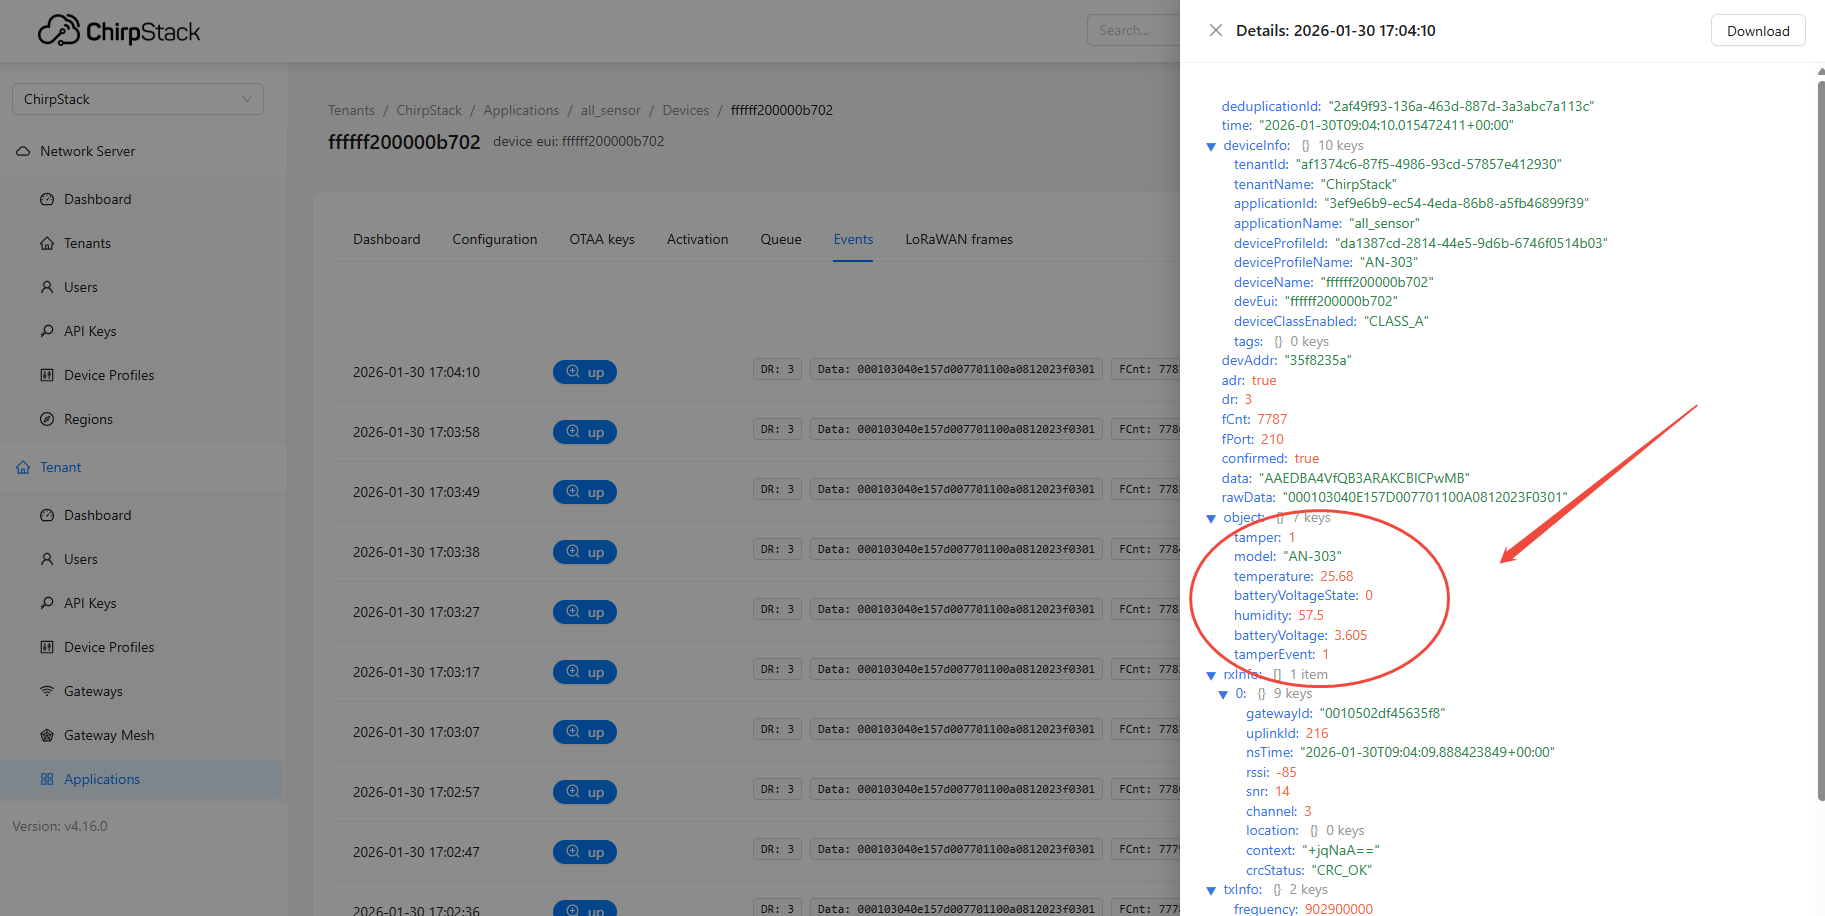Collapse the rxInfo JSON node
The width and height of the screenshot is (1825, 916).
tap(1211, 675)
